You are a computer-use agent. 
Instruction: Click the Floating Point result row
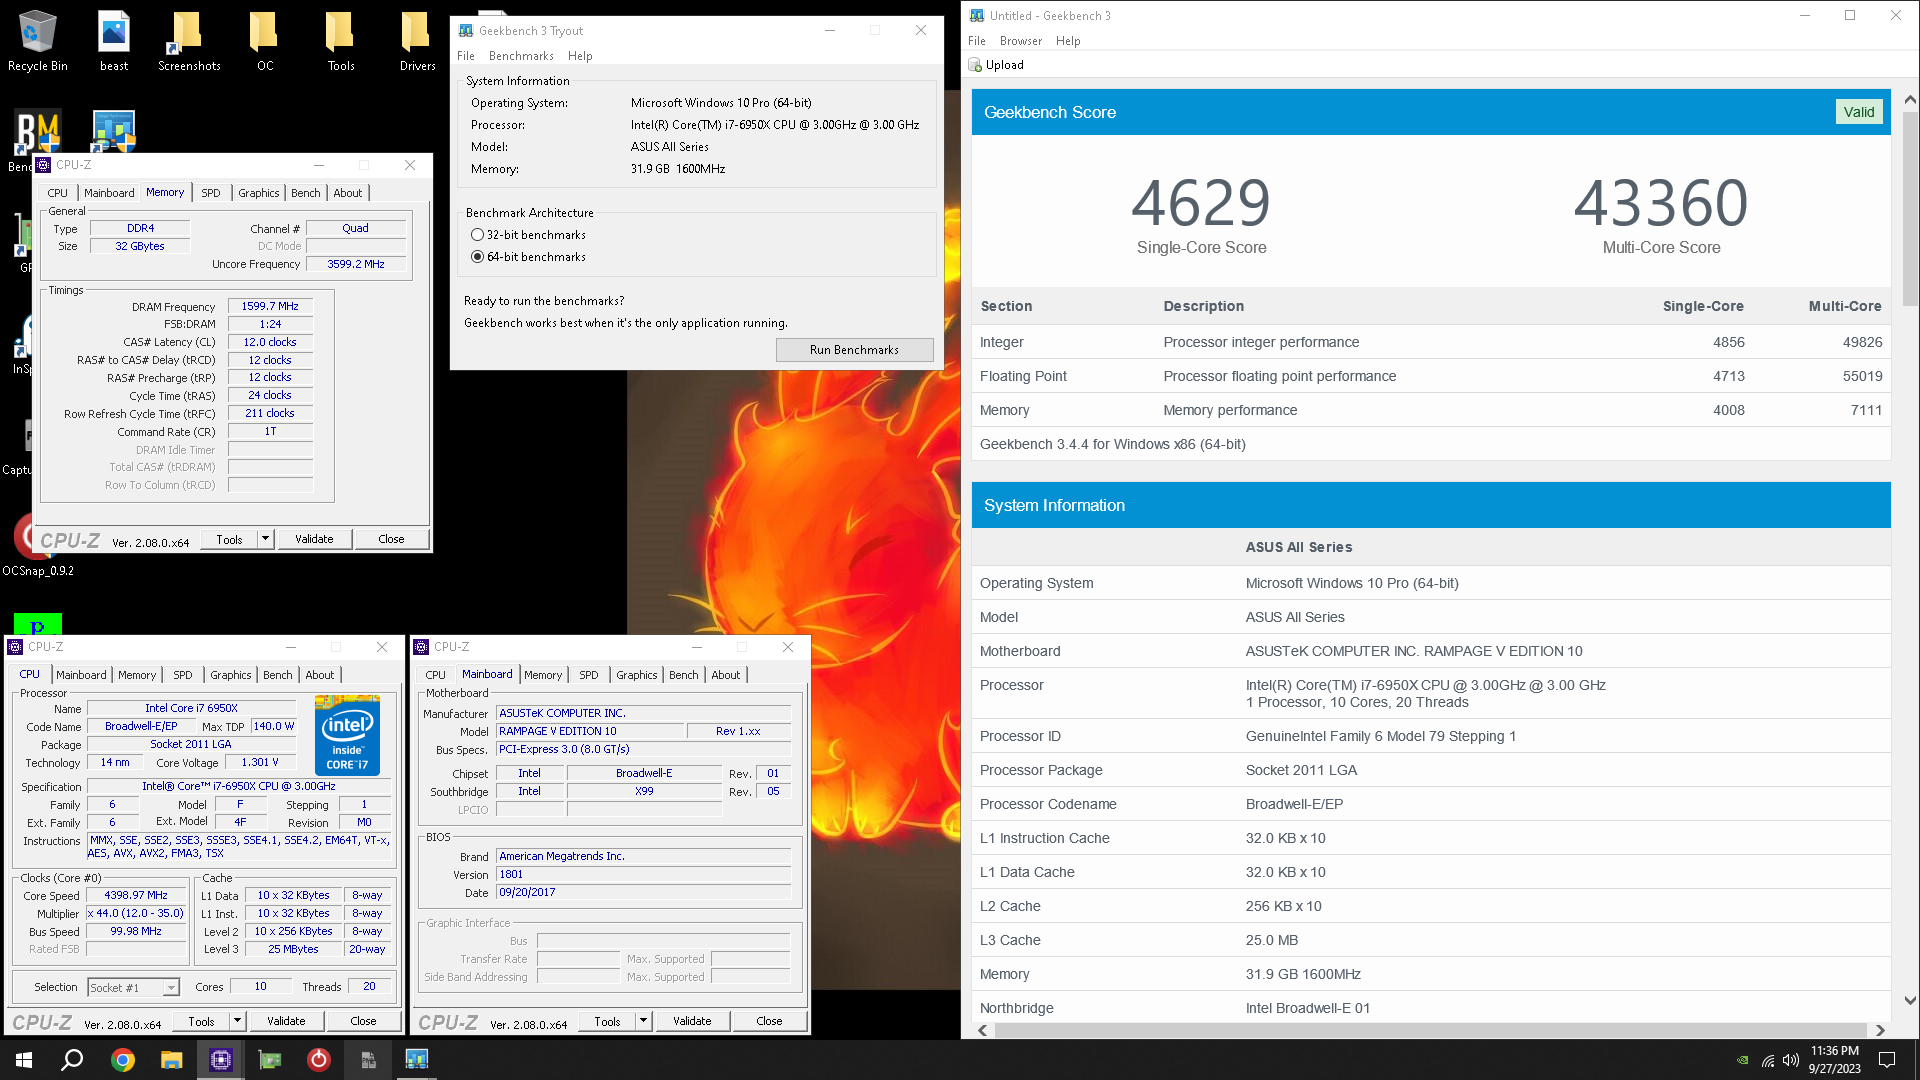tap(1431, 376)
